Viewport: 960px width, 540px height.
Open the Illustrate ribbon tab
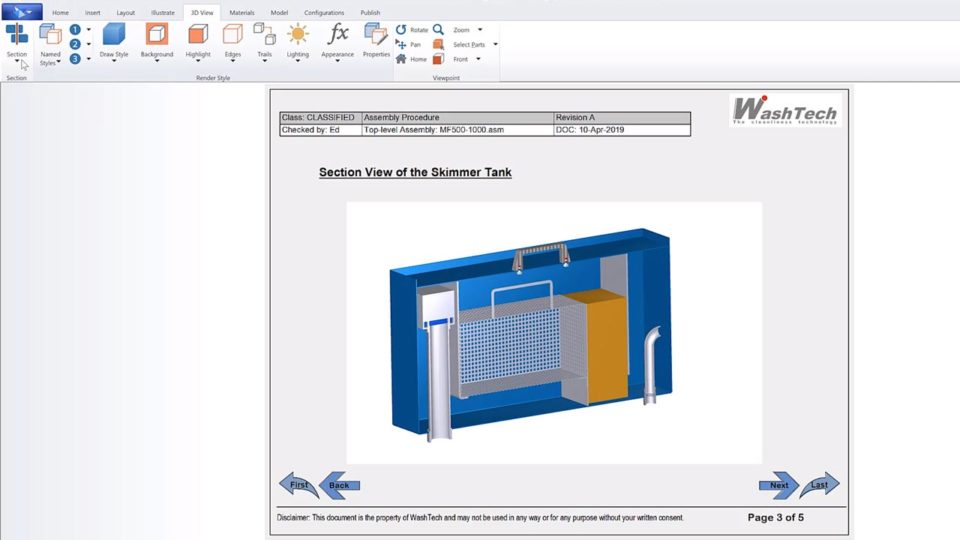tap(162, 13)
